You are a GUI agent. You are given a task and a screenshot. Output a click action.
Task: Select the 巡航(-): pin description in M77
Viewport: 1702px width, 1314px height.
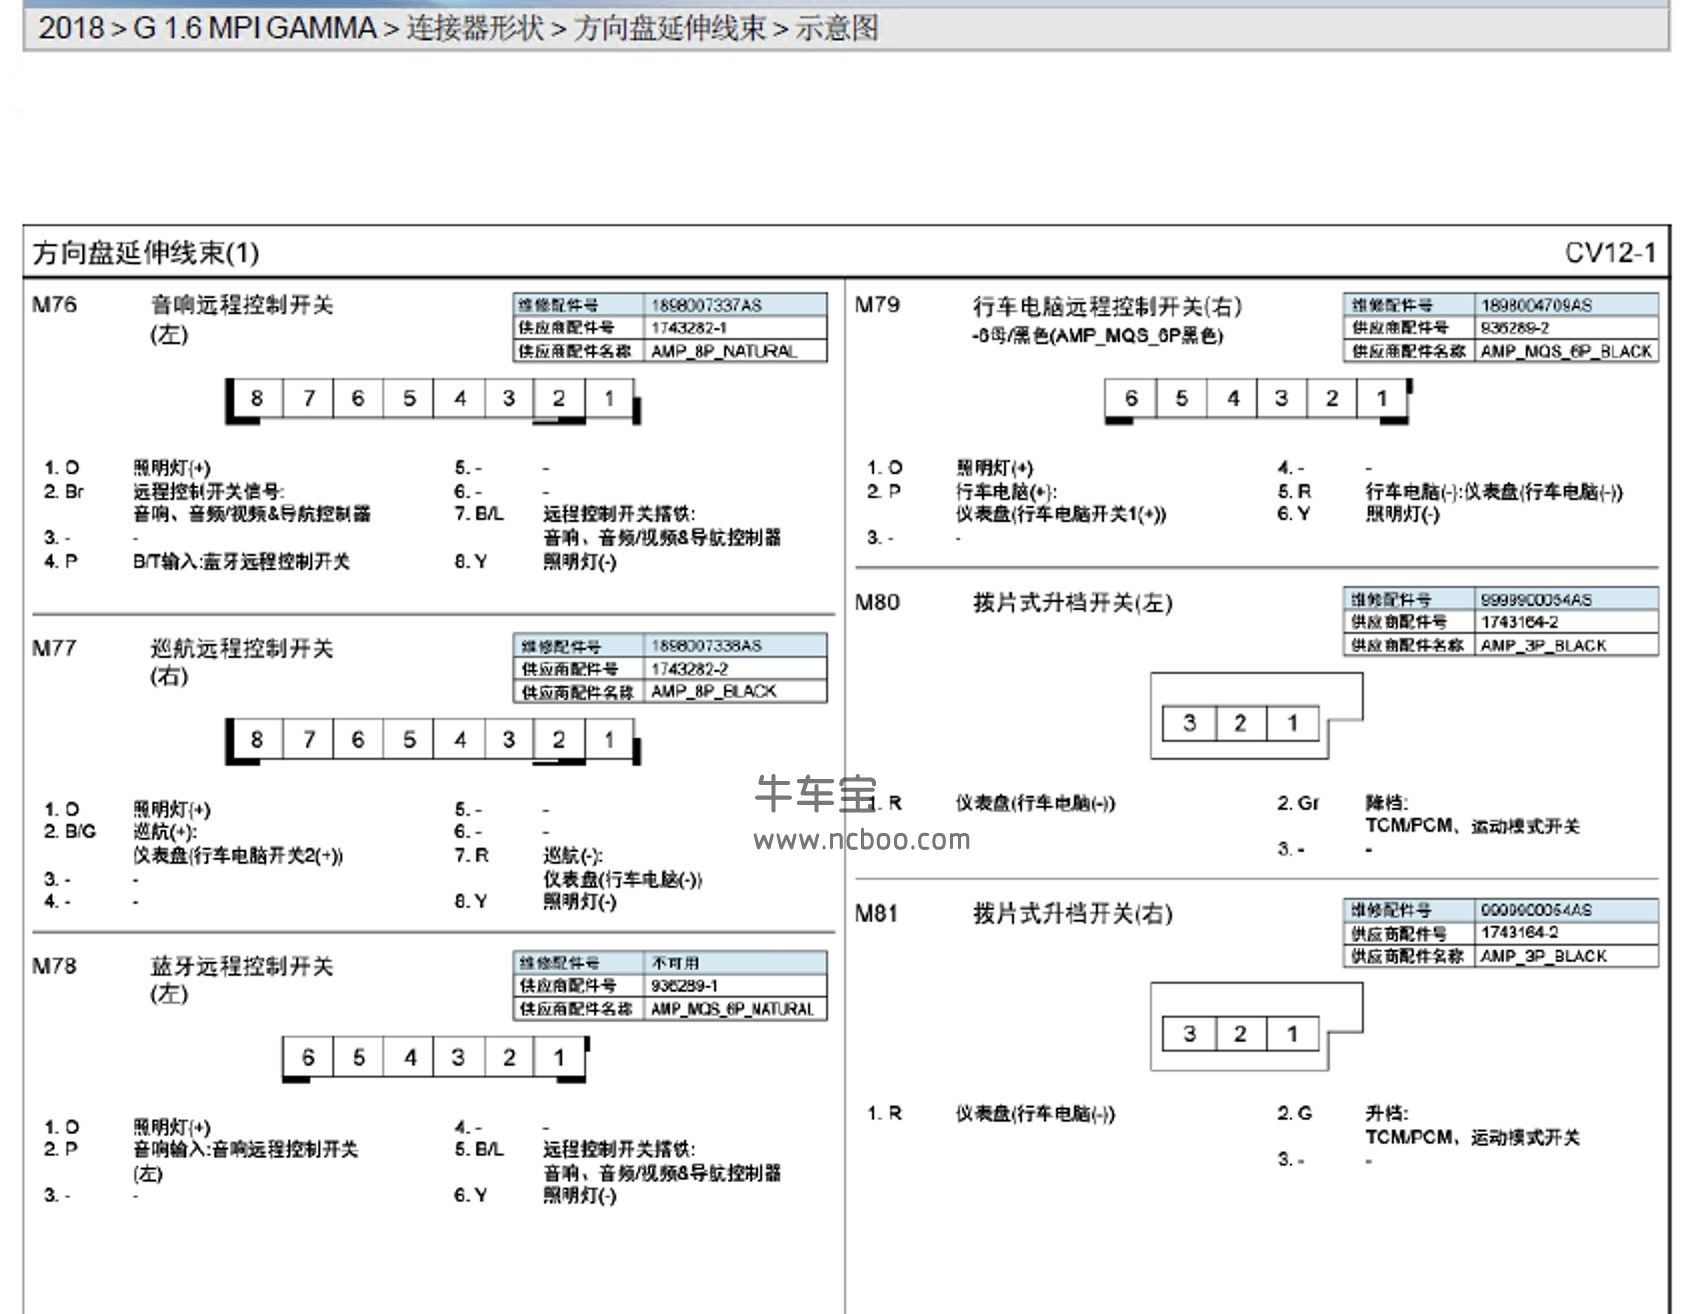(x=573, y=856)
